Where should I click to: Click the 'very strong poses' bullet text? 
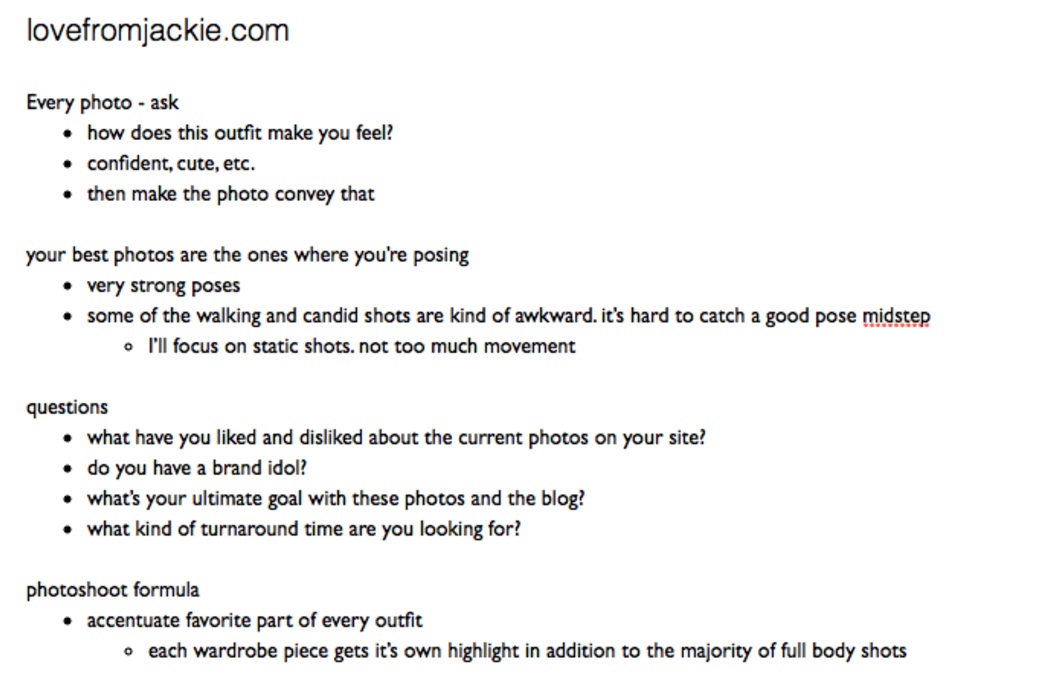163,286
